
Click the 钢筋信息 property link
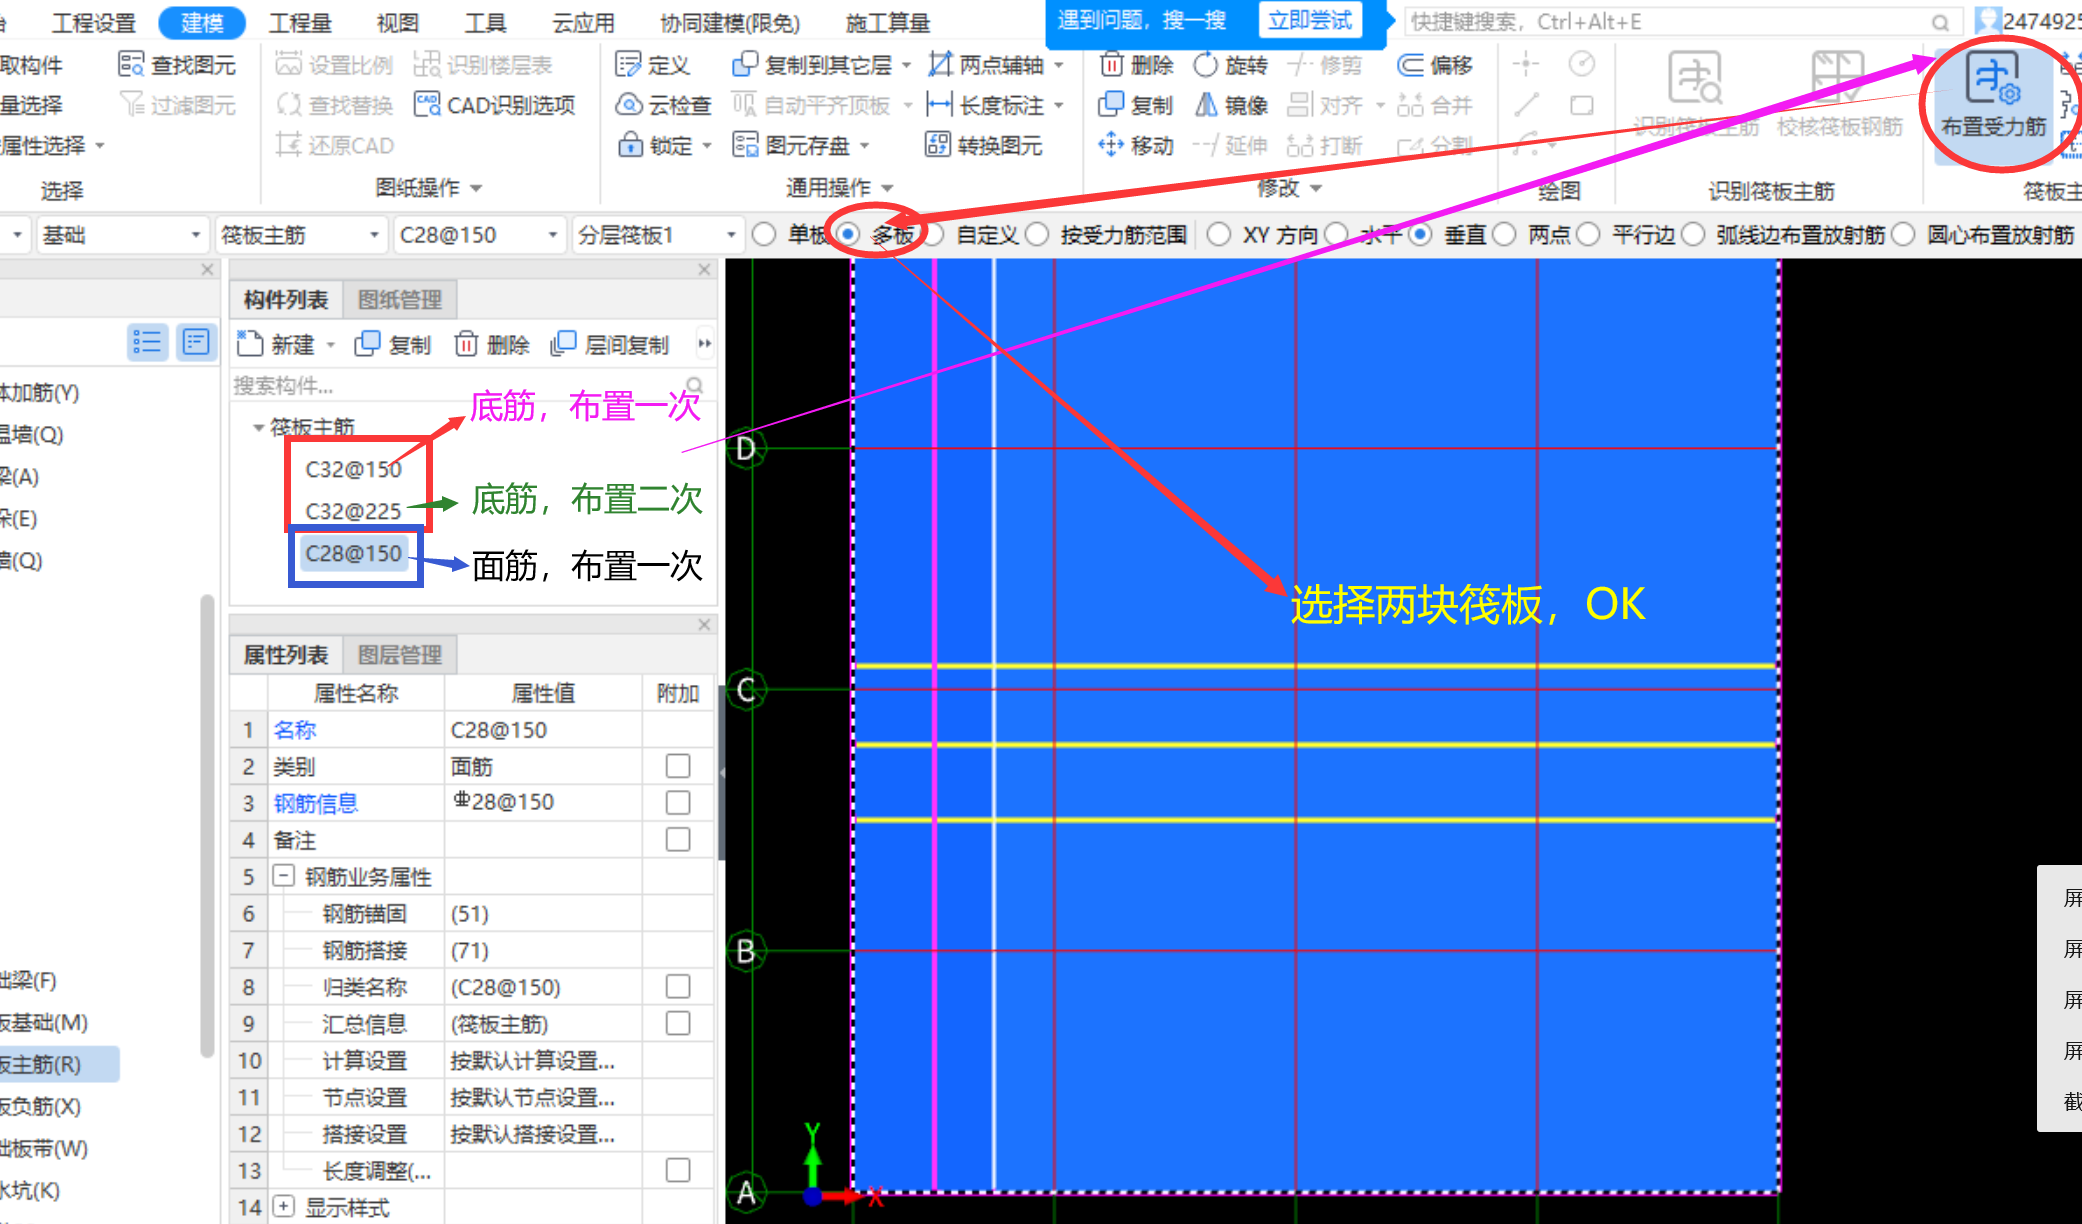click(315, 803)
